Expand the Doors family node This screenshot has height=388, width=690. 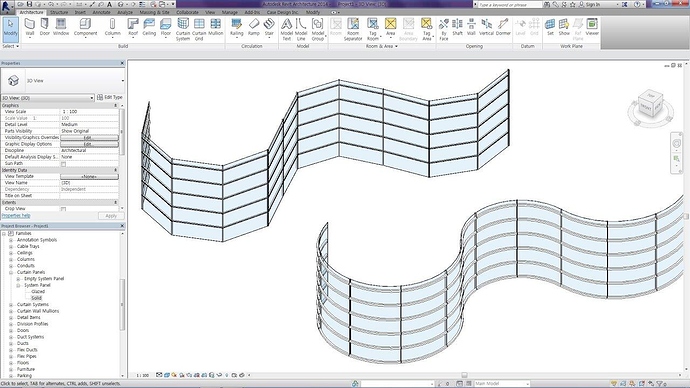tap(11, 330)
